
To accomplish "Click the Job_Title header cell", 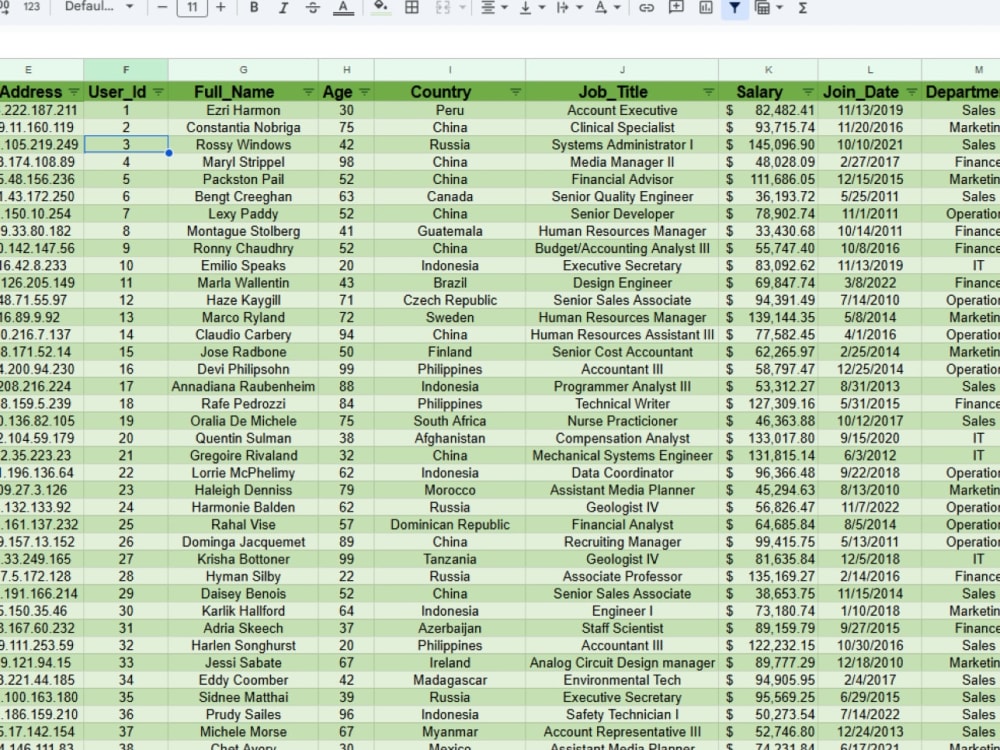I will pos(622,92).
